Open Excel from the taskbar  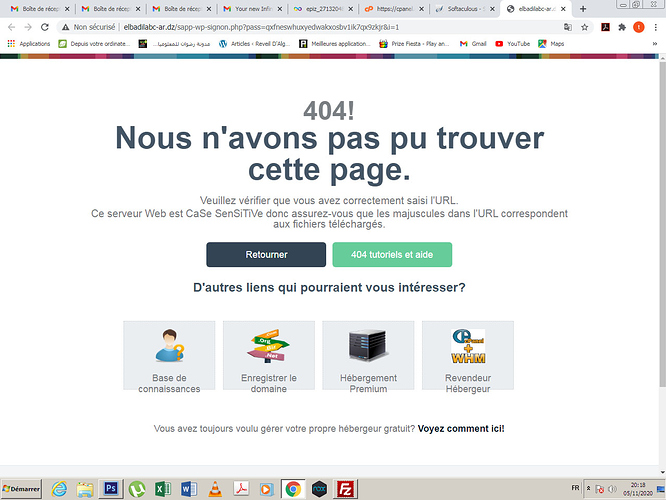point(163,489)
